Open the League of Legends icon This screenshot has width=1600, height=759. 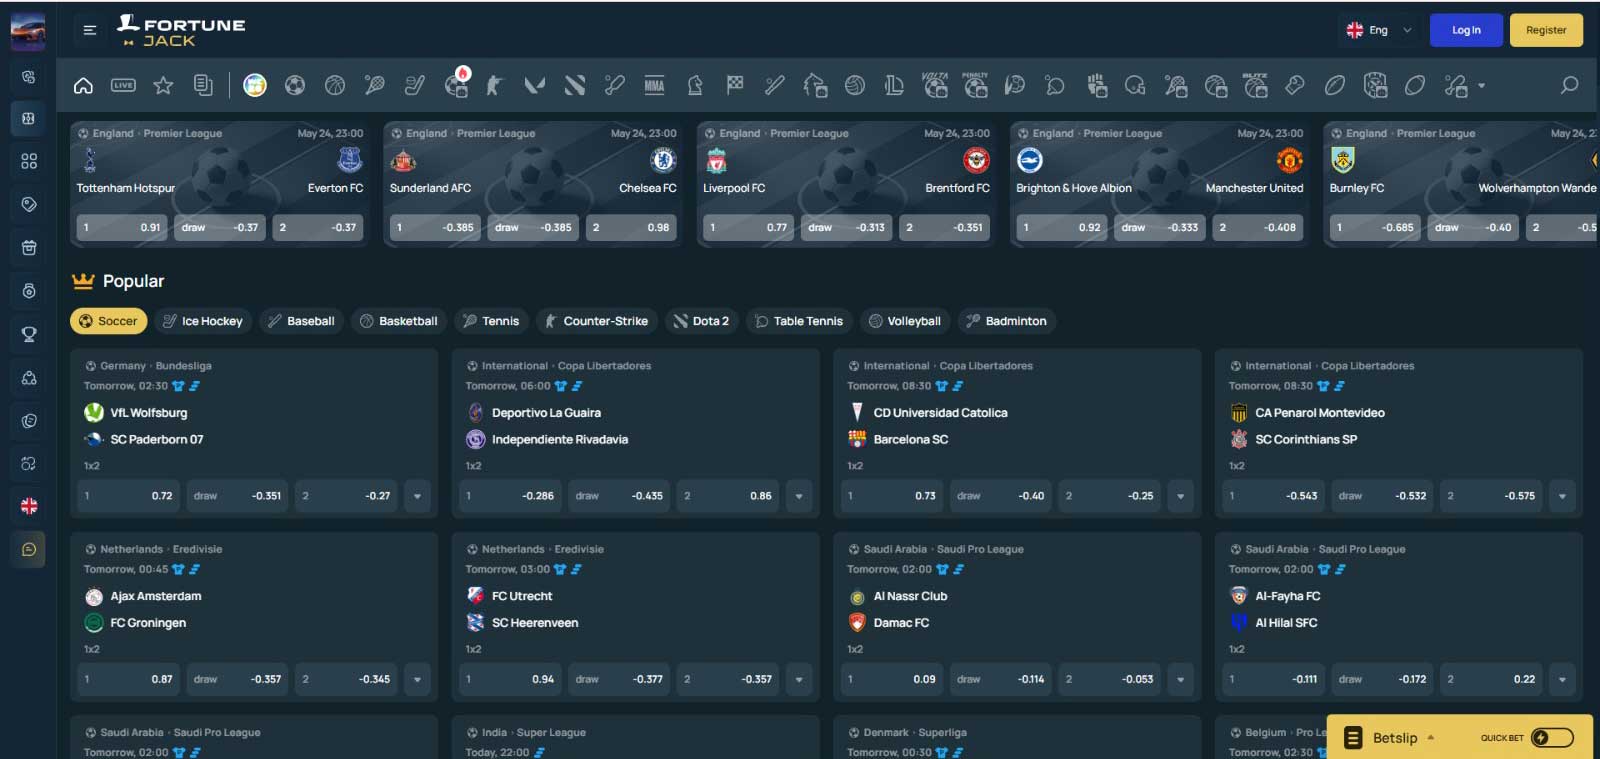tap(895, 86)
